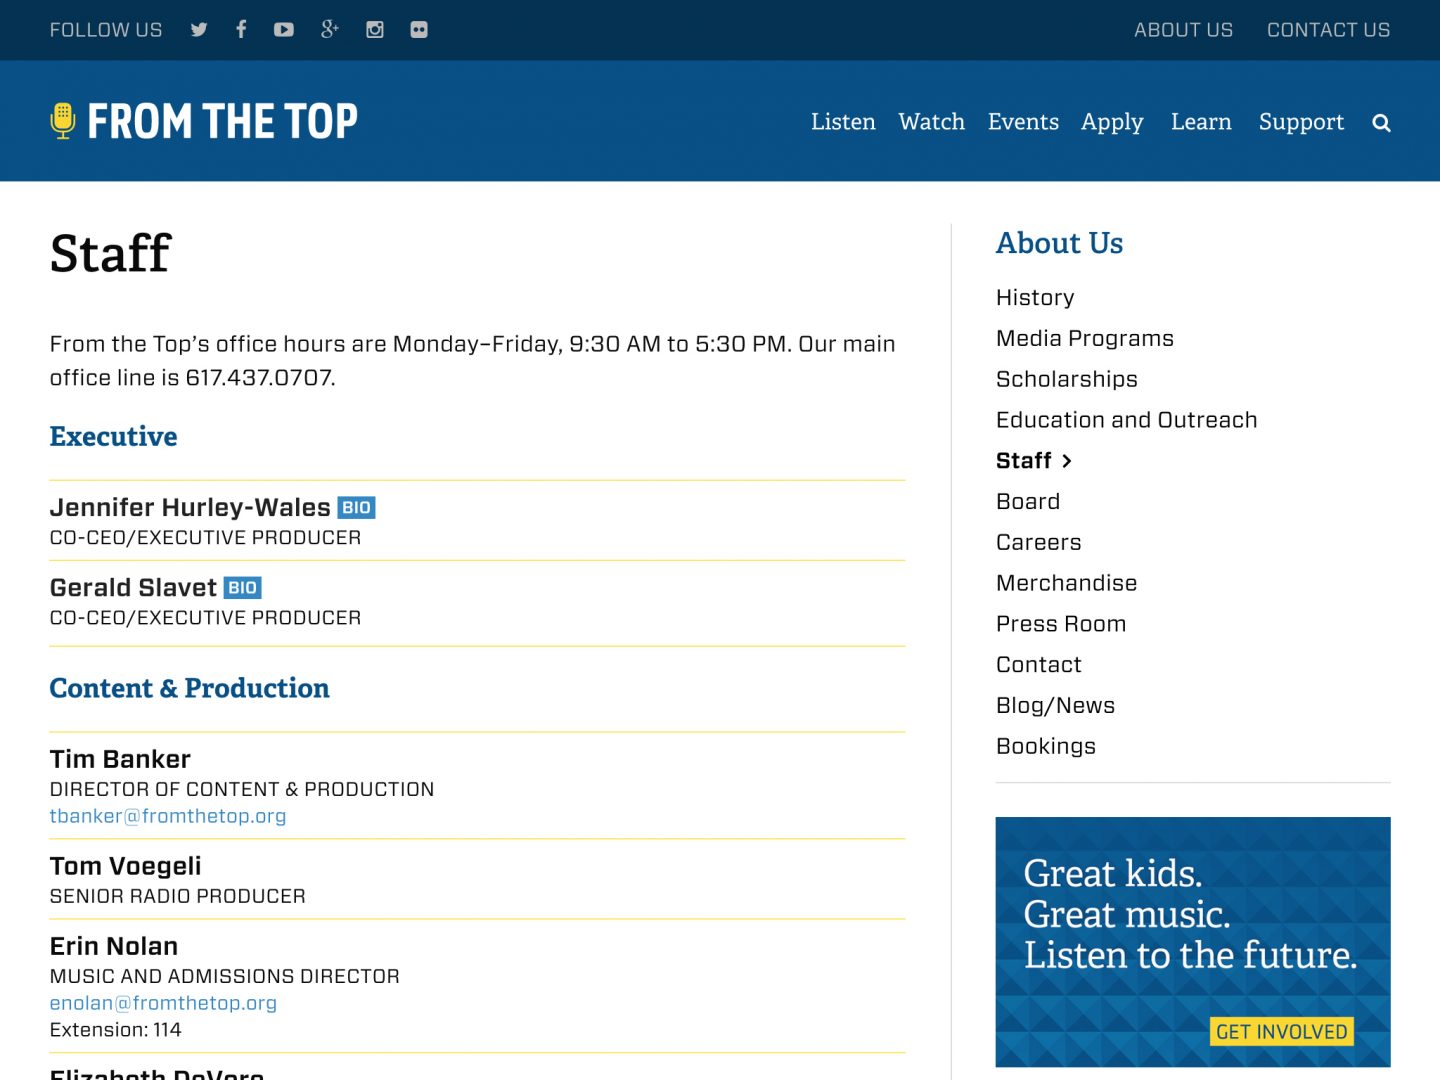This screenshot has height=1080, width=1440.
Task: Select Media Programs in the sidebar
Action: (x=1085, y=339)
